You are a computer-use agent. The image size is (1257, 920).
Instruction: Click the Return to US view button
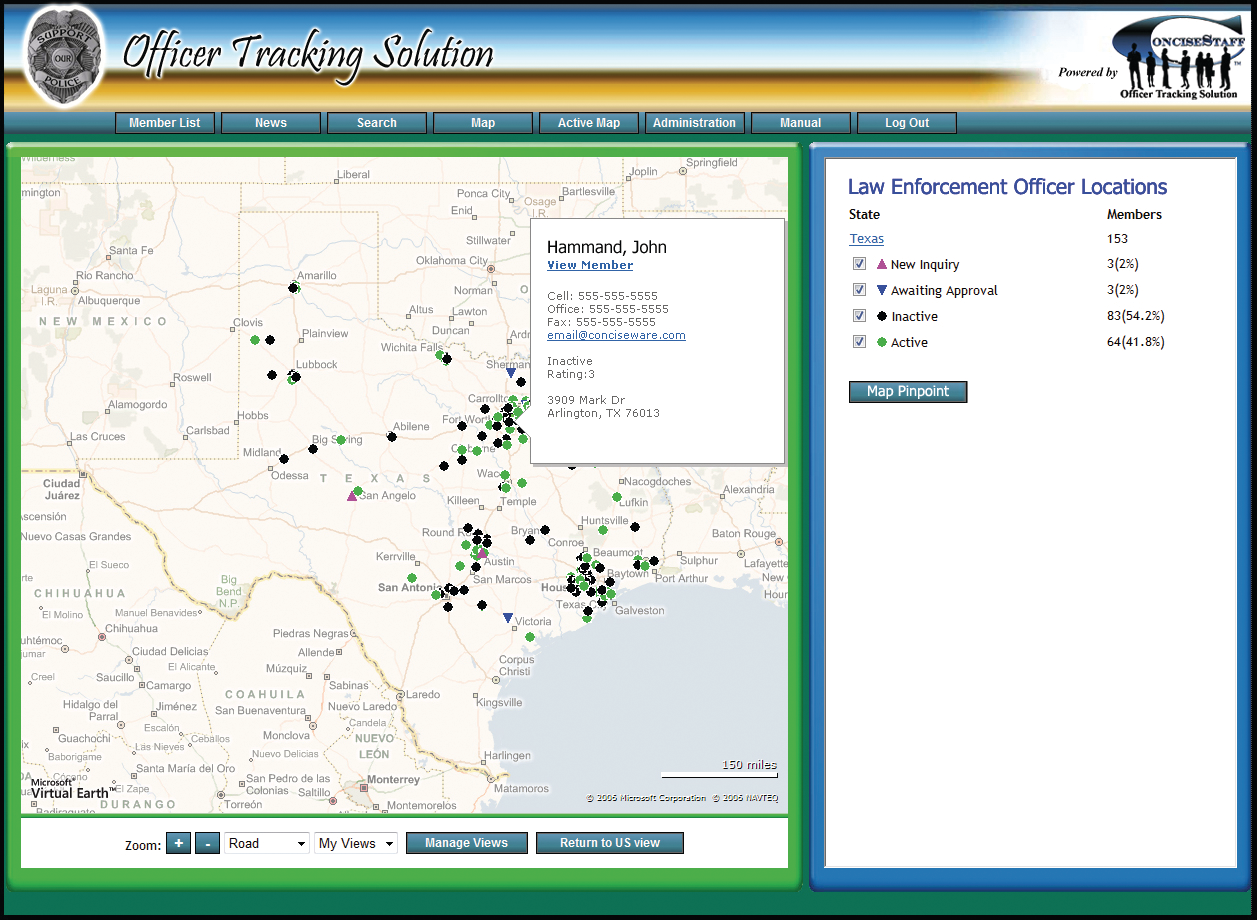point(610,843)
